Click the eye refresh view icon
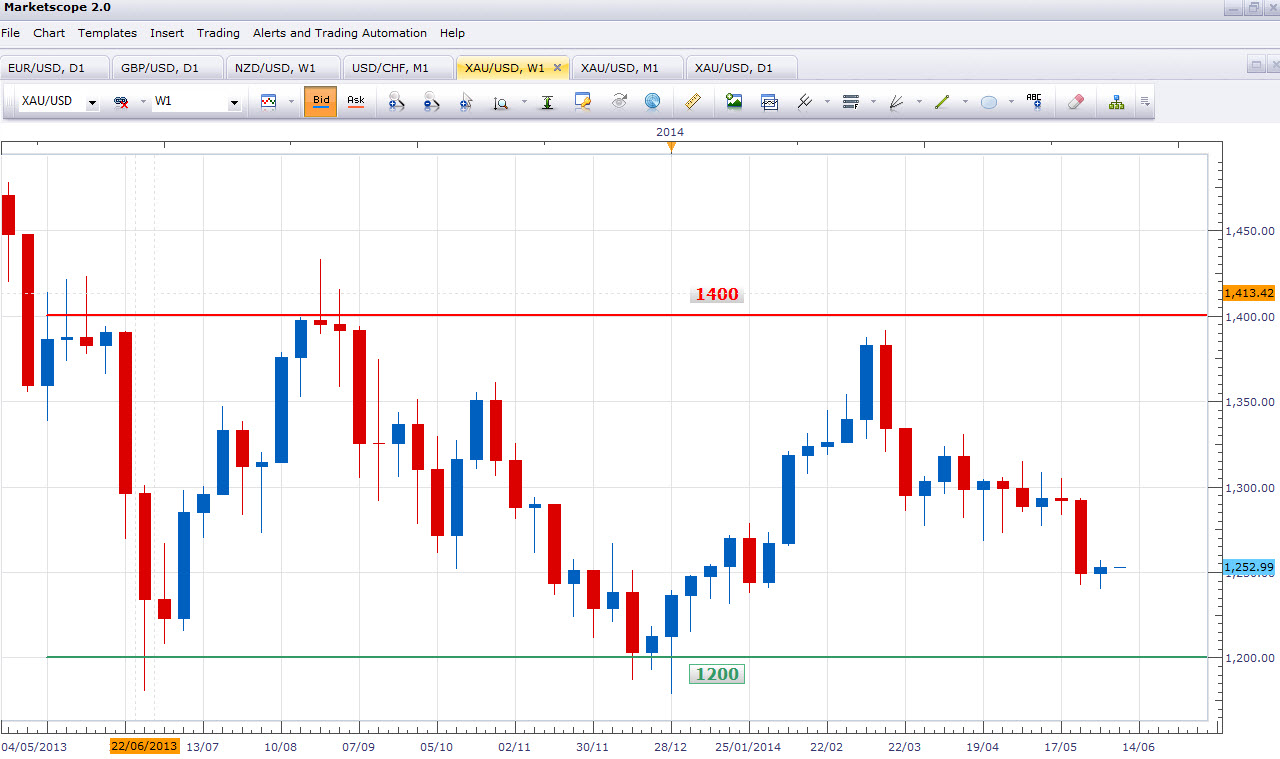Image resolution: width=1280 pixels, height=759 pixels. 618,102
